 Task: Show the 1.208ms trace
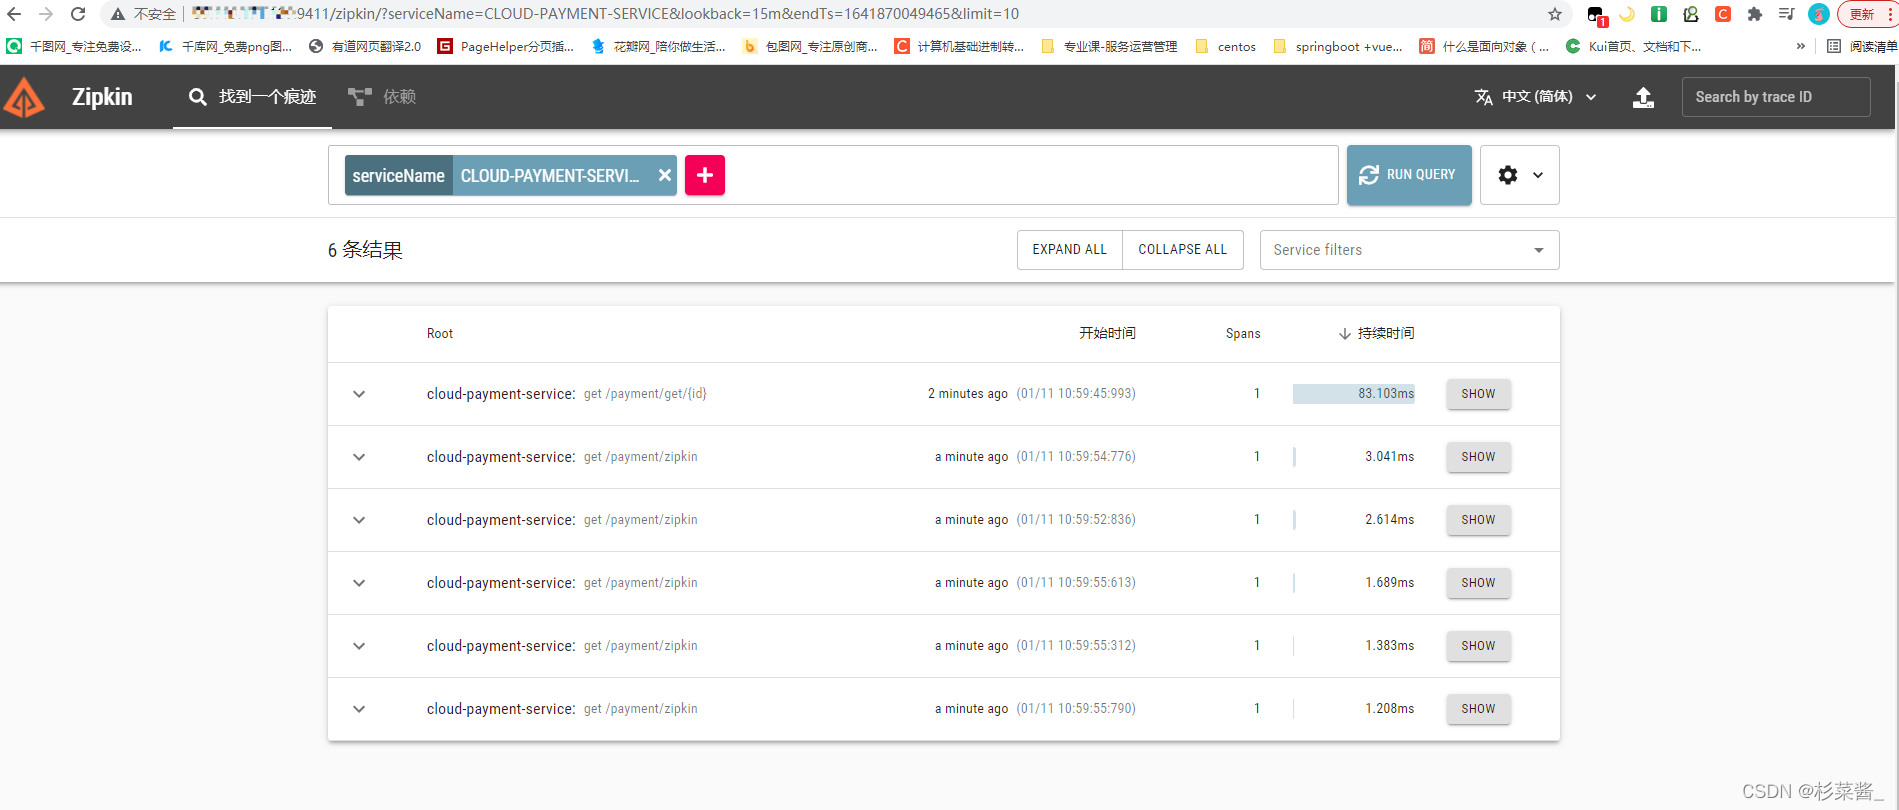1478,709
